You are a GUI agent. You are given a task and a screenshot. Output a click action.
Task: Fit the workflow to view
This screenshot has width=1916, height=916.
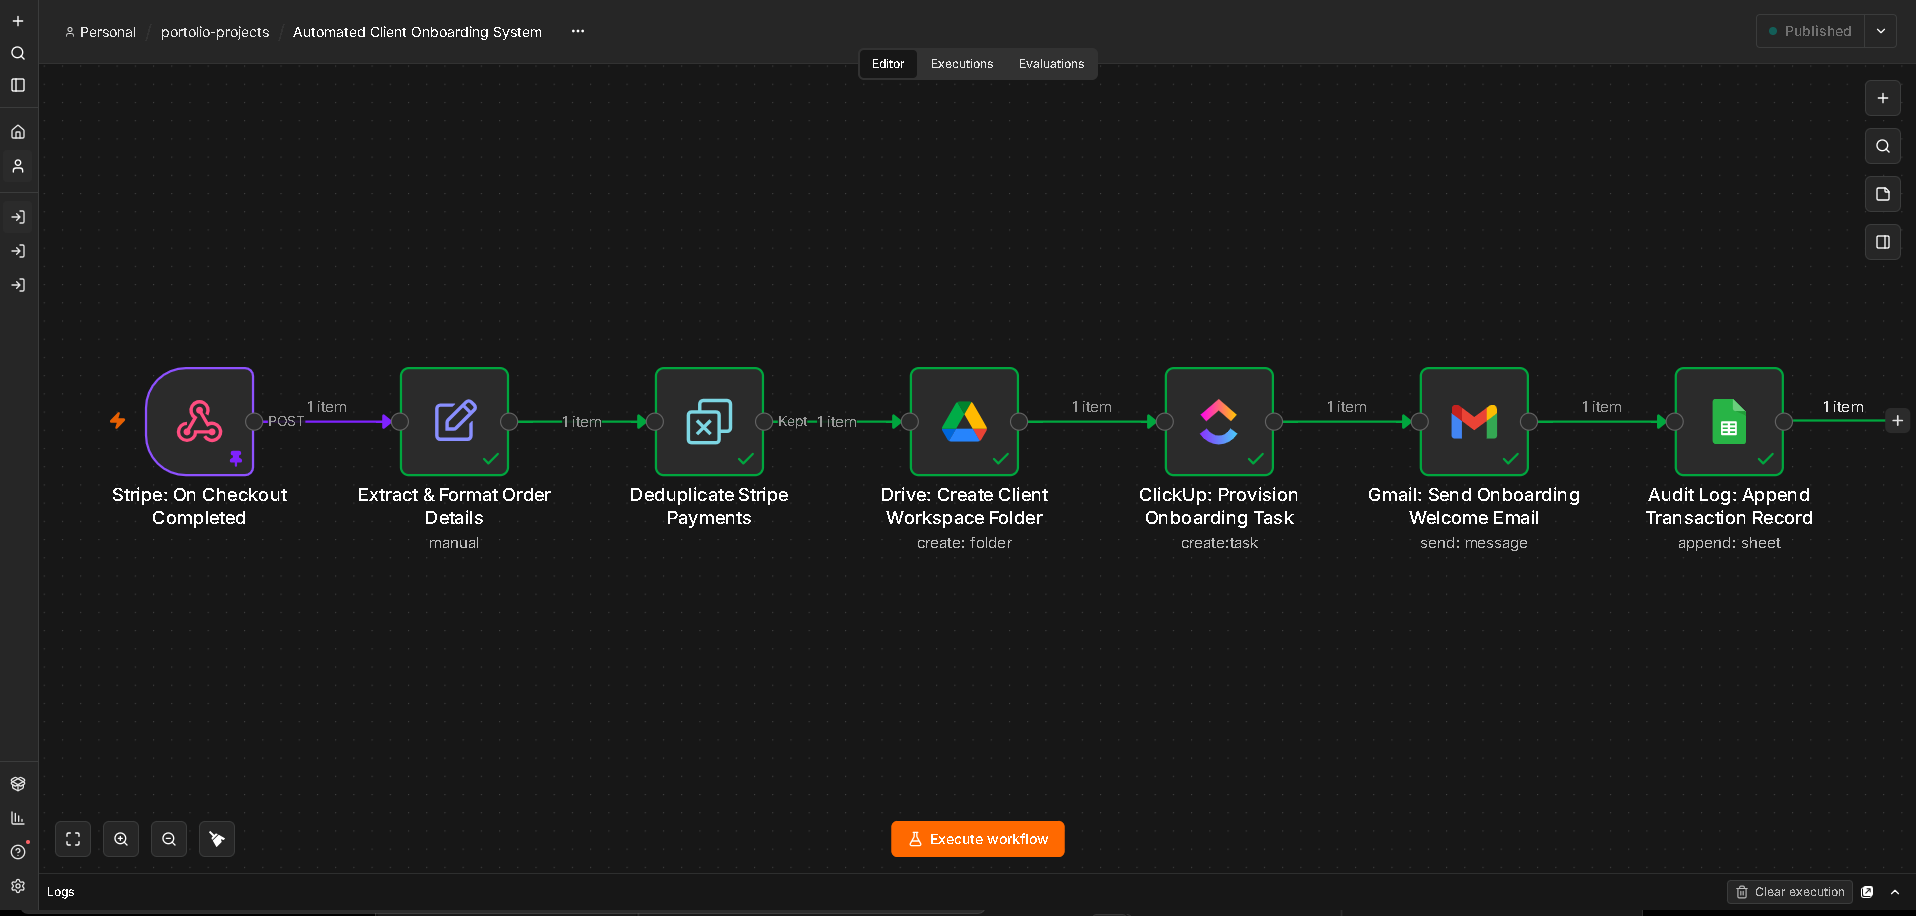(73, 839)
